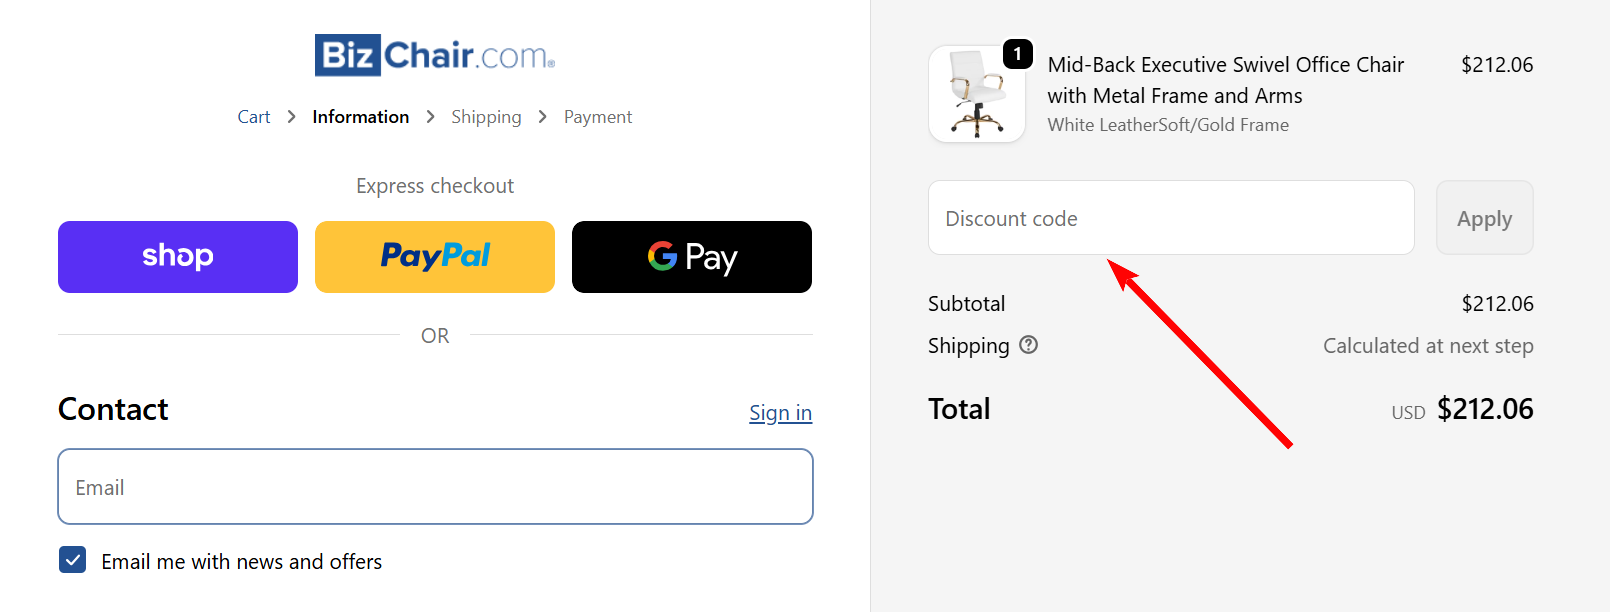
Task: Open the Sign in page
Action: click(780, 412)
